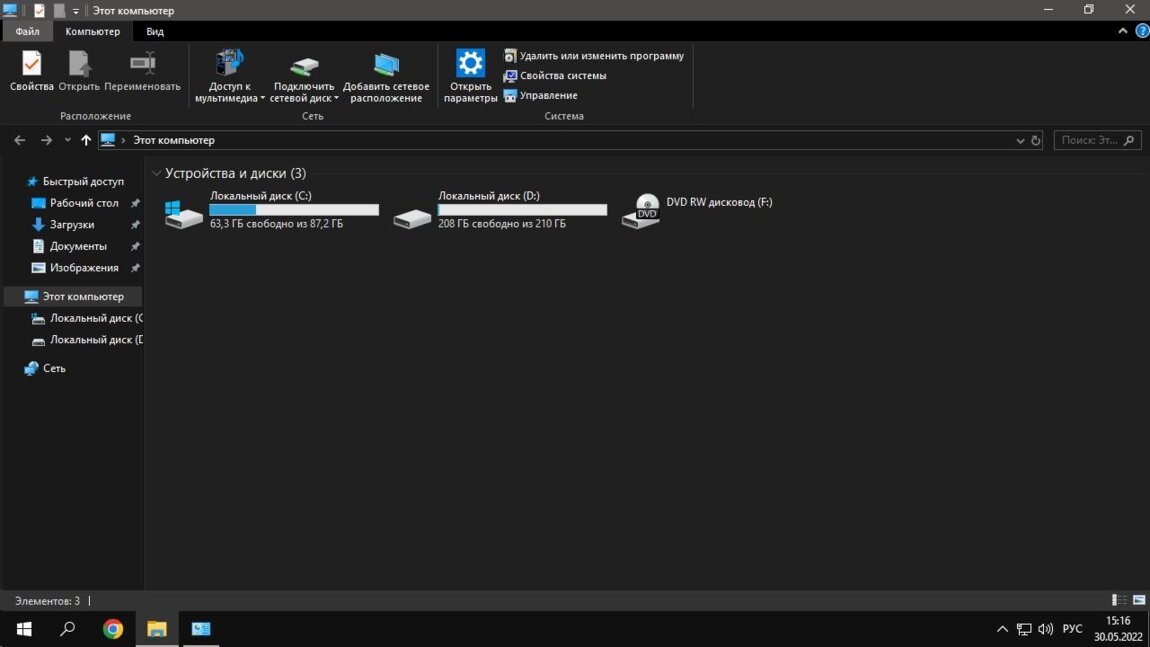Open system settings via Открыть параметры icon
This screenshot has width=1150, height=647.
(x=470, y=75)
